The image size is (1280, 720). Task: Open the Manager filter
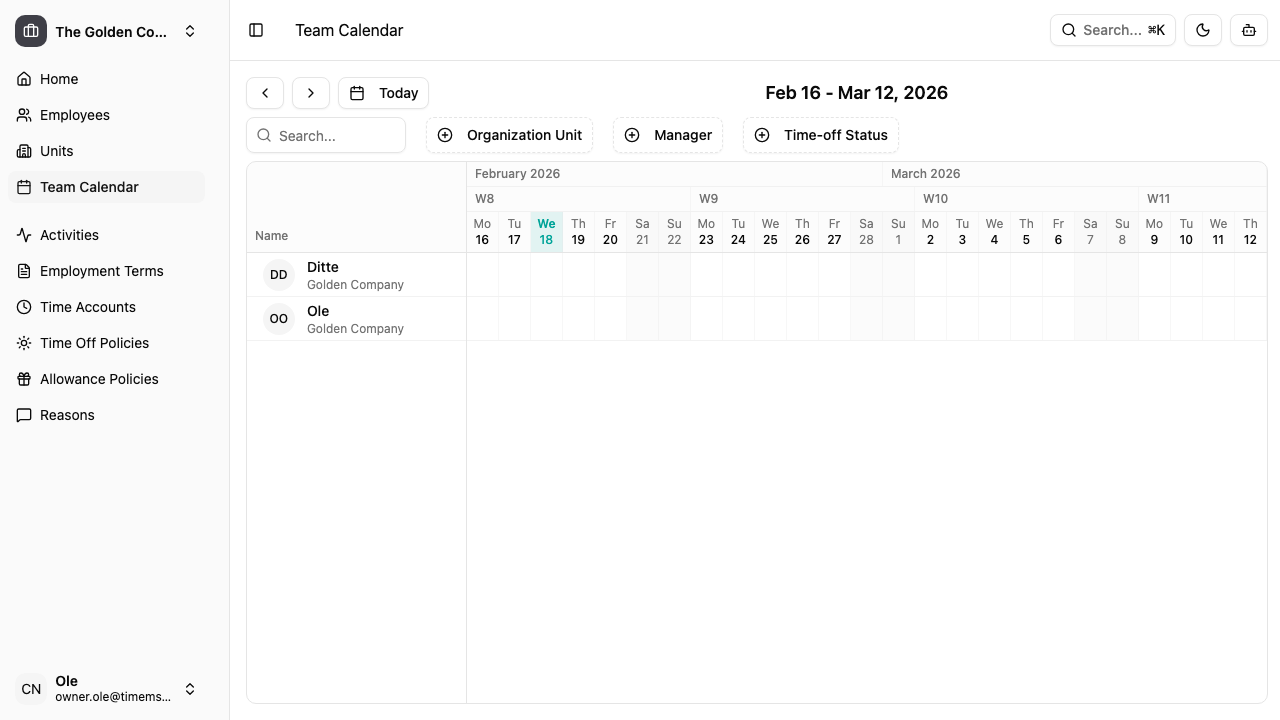(668, 135)
